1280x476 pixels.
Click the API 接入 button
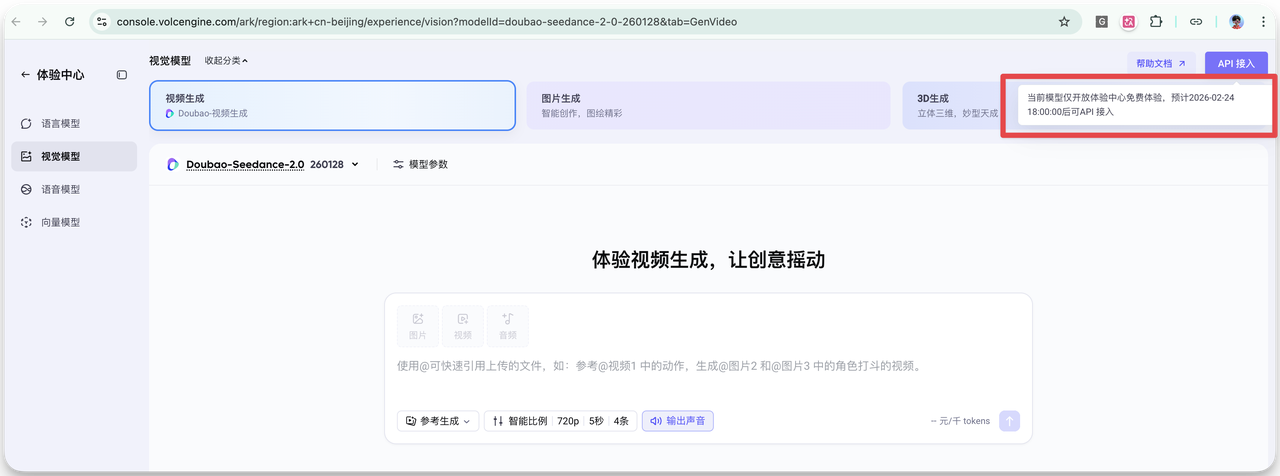click(1236, 63)
